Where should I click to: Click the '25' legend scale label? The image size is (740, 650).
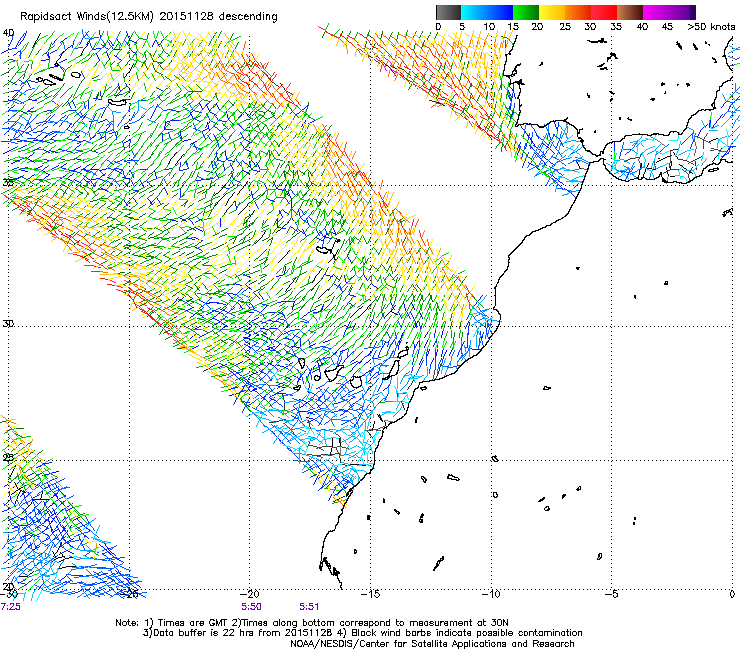[x=565, y=26]
